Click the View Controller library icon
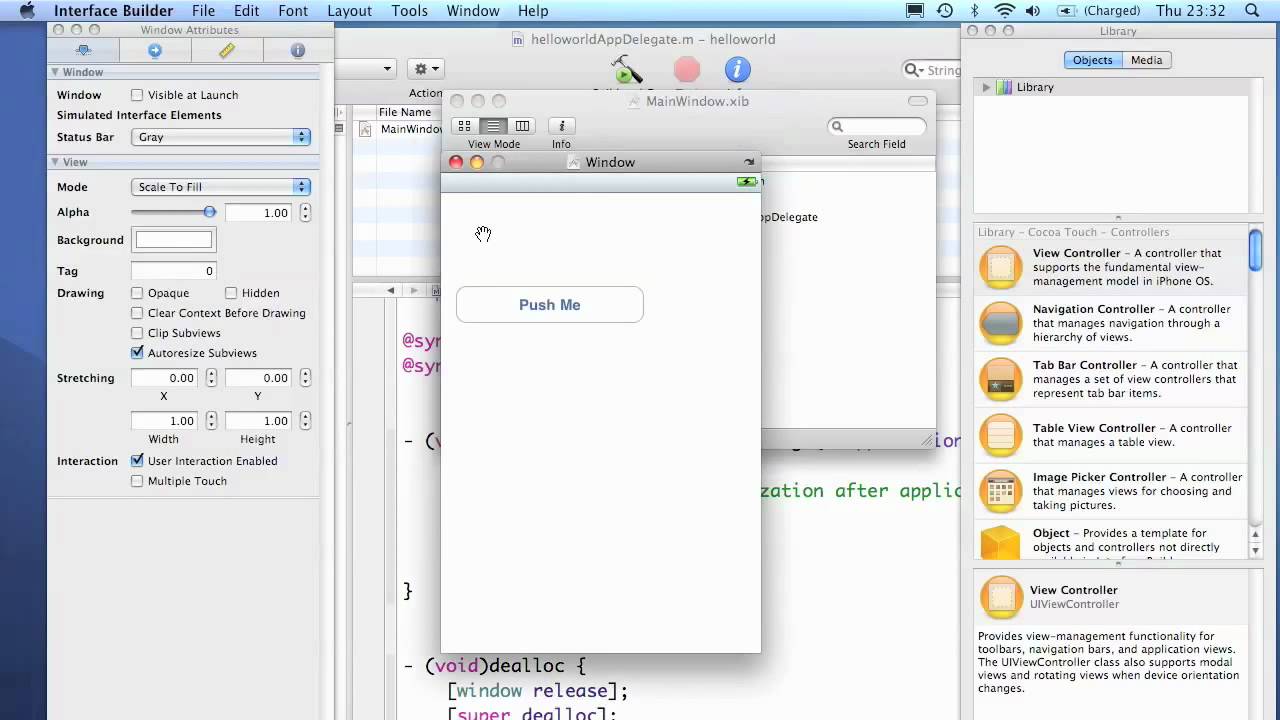The image size is (1280, 720). [1001, 267]
